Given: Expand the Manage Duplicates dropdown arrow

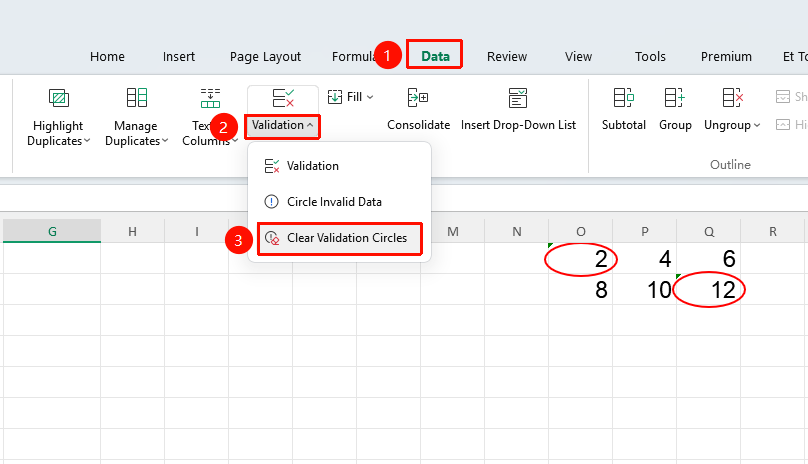Looking at the screenshot, I should pos(165,141).
